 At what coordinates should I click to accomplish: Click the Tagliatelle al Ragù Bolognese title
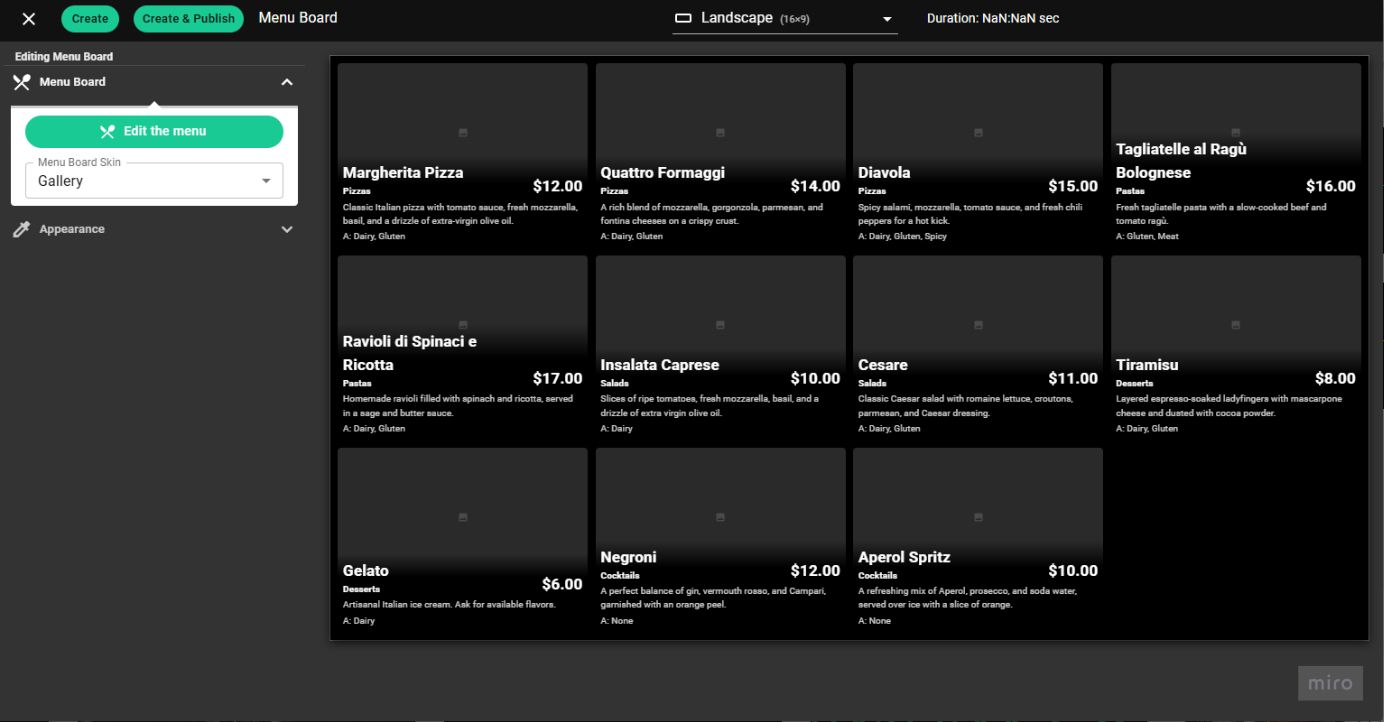pyautogui.click(x=1181, y=161)
